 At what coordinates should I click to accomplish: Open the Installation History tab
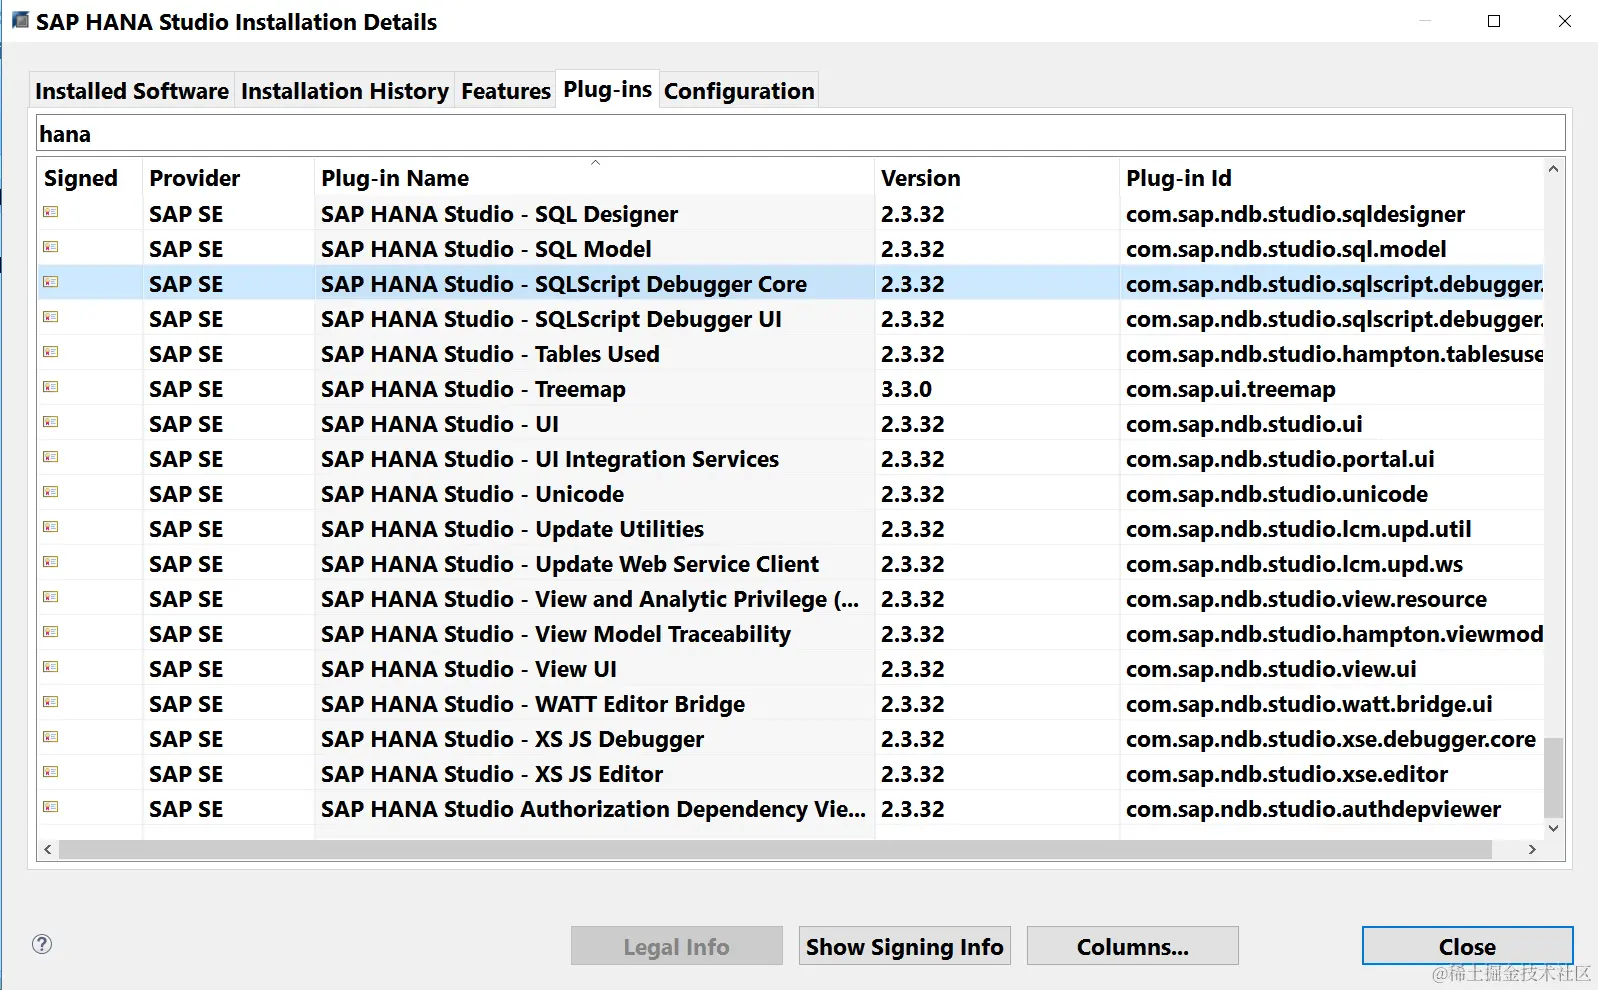[345, 91]
